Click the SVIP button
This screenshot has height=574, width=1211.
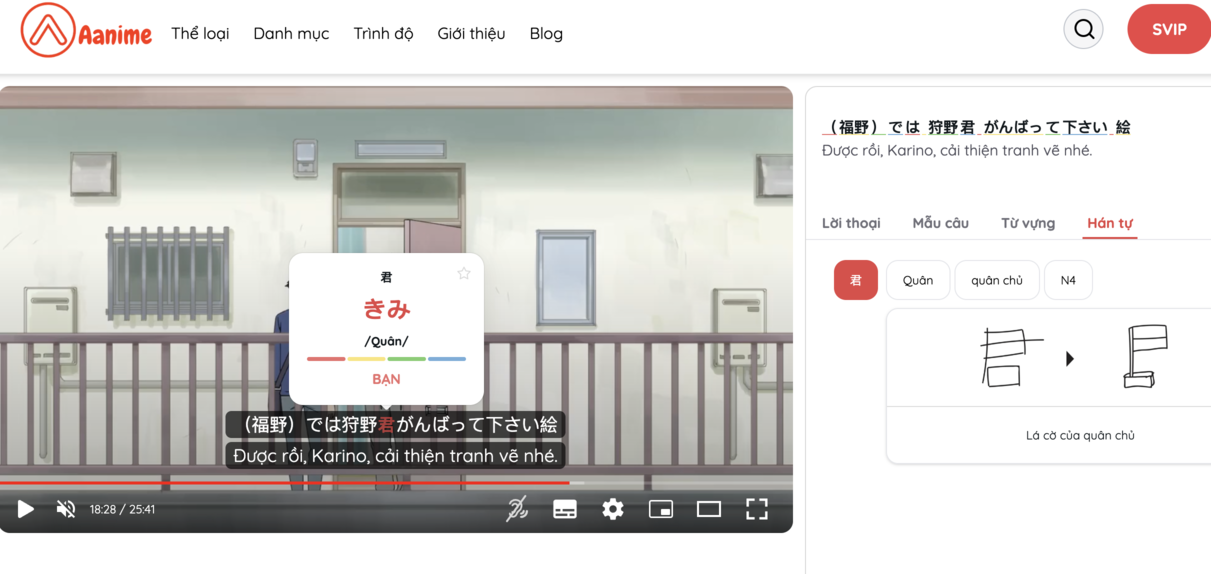(1168, 30)
